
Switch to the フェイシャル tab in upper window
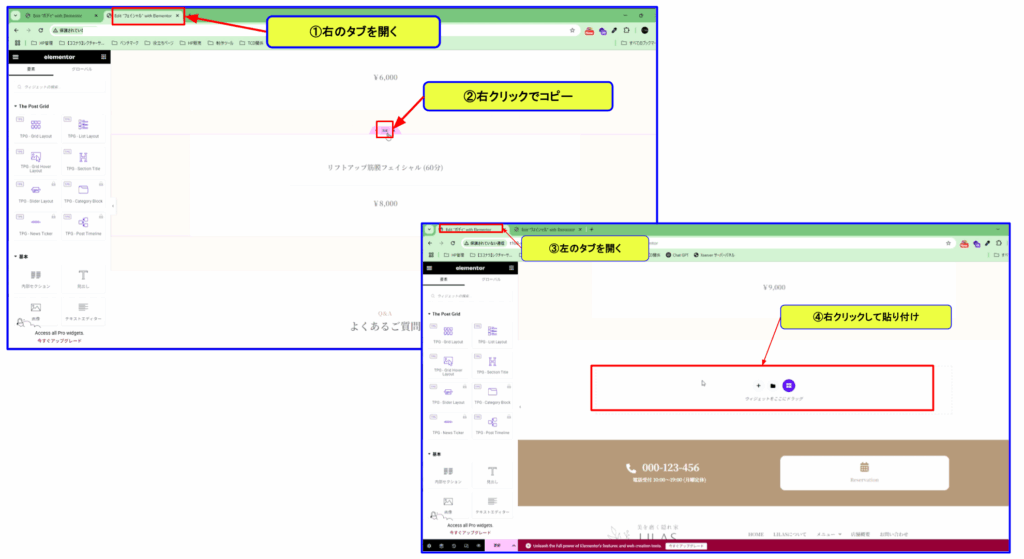point(144,16)
